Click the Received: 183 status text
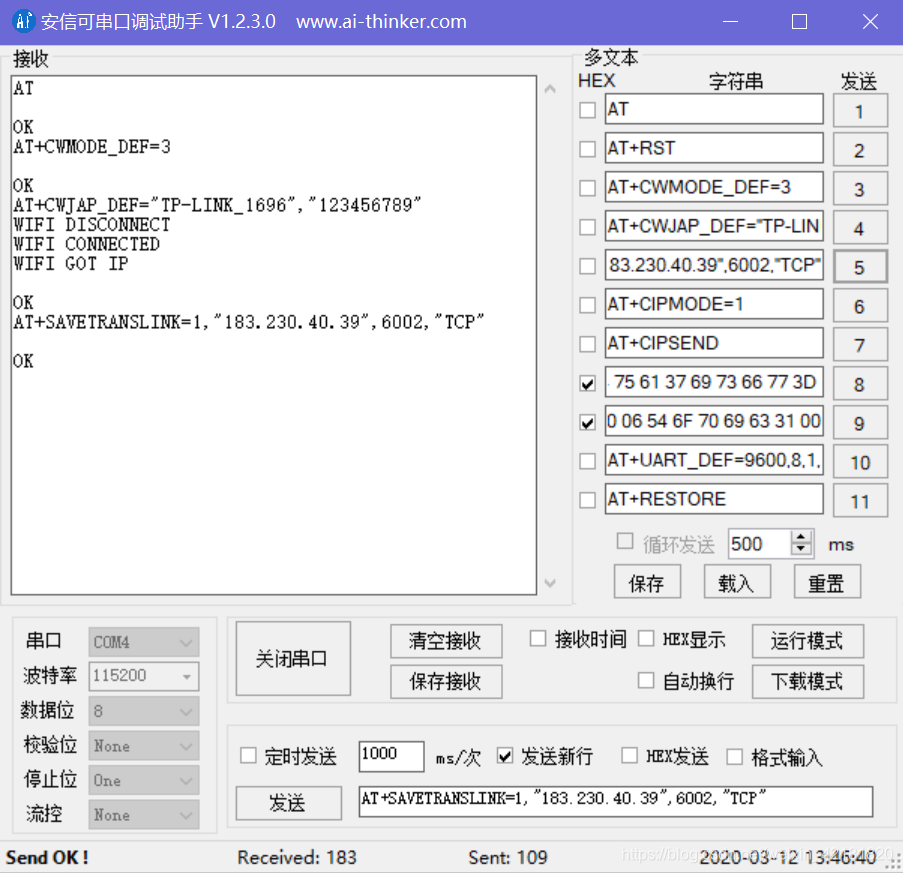 [x=297, y=857]
